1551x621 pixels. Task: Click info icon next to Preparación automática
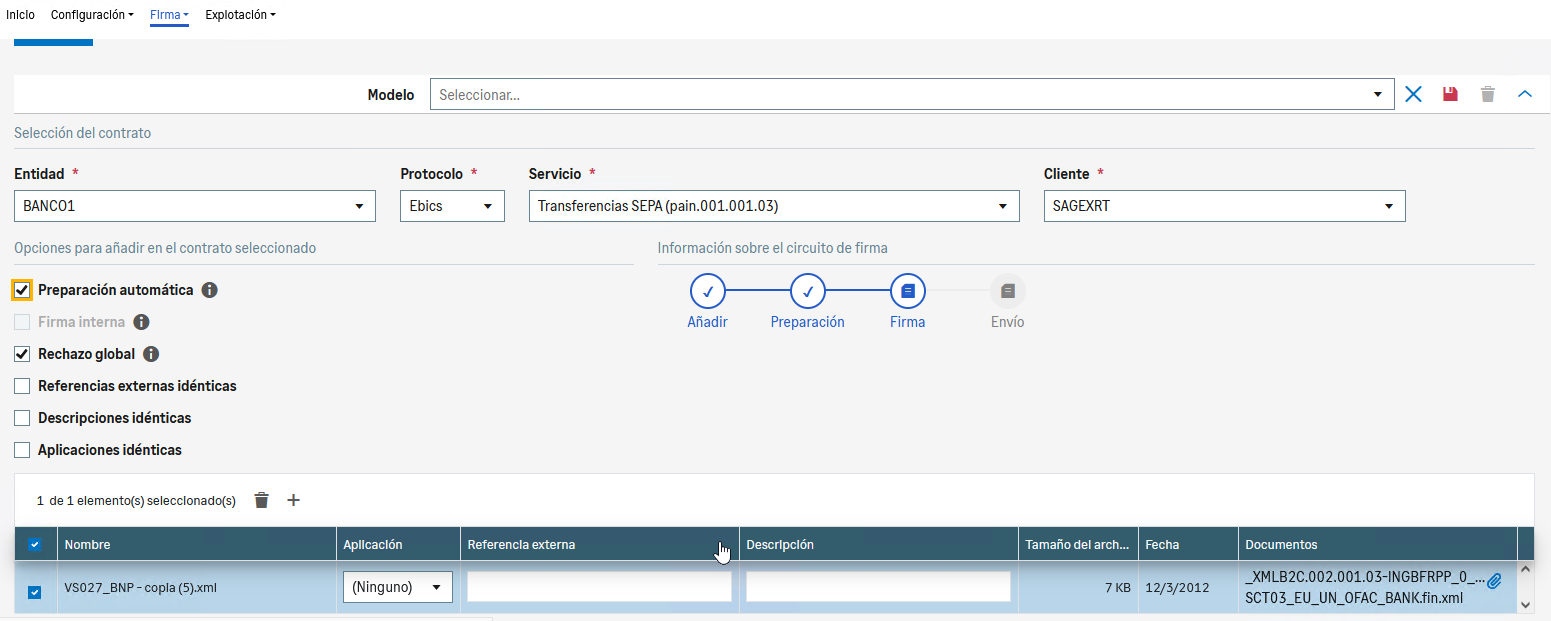[x=209, y=290]
